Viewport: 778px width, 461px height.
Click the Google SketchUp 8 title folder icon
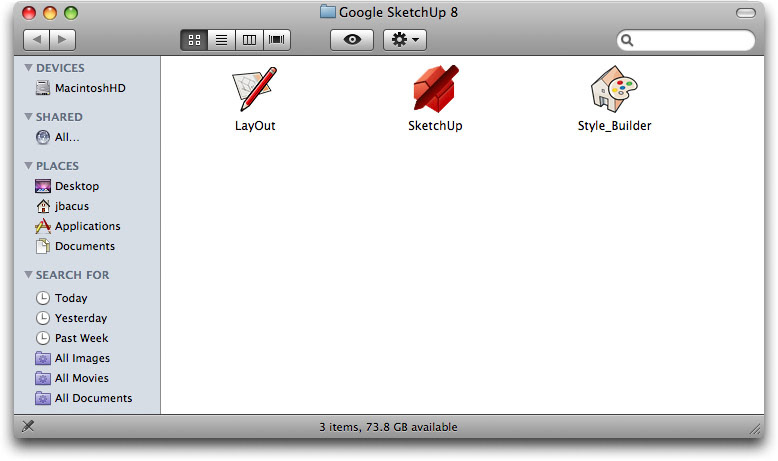[327, 12]
